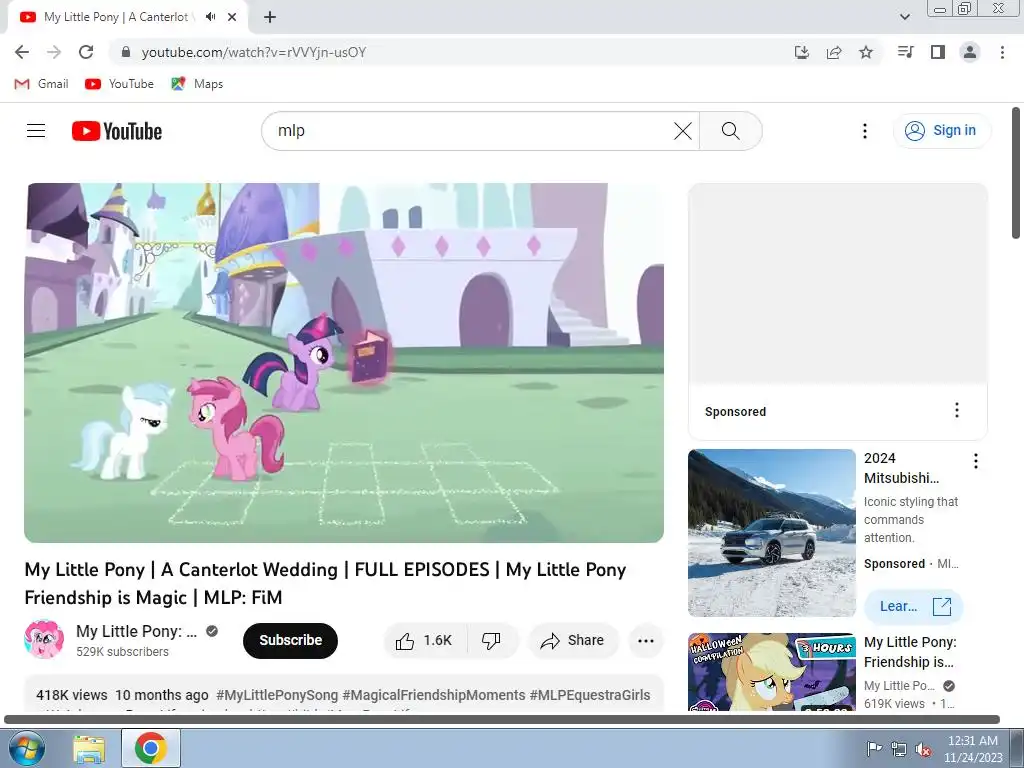Reload the YouTube page
The image size is (1024, 768).
pyautogui.click(x=86, y=52)
